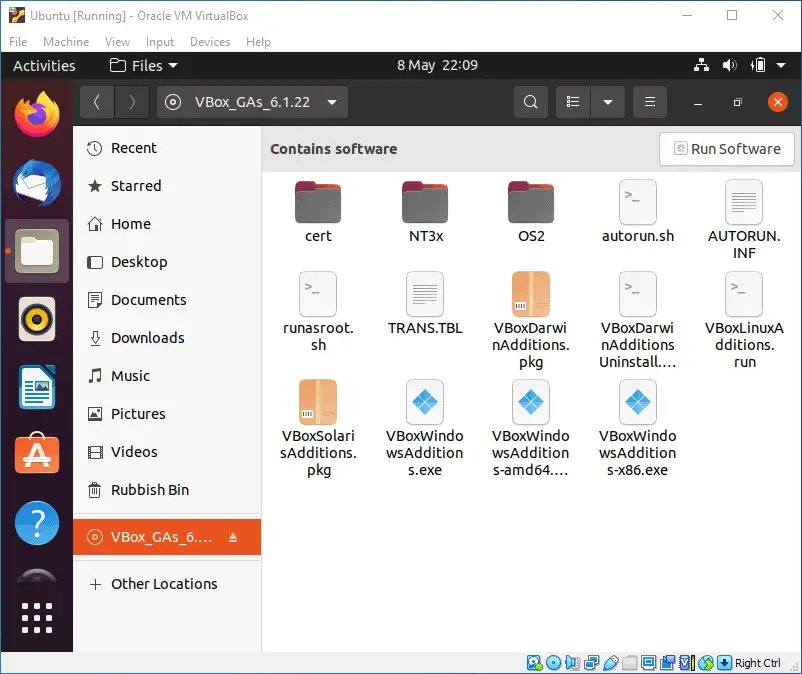Switch to list view in Files

click(573, 102)
